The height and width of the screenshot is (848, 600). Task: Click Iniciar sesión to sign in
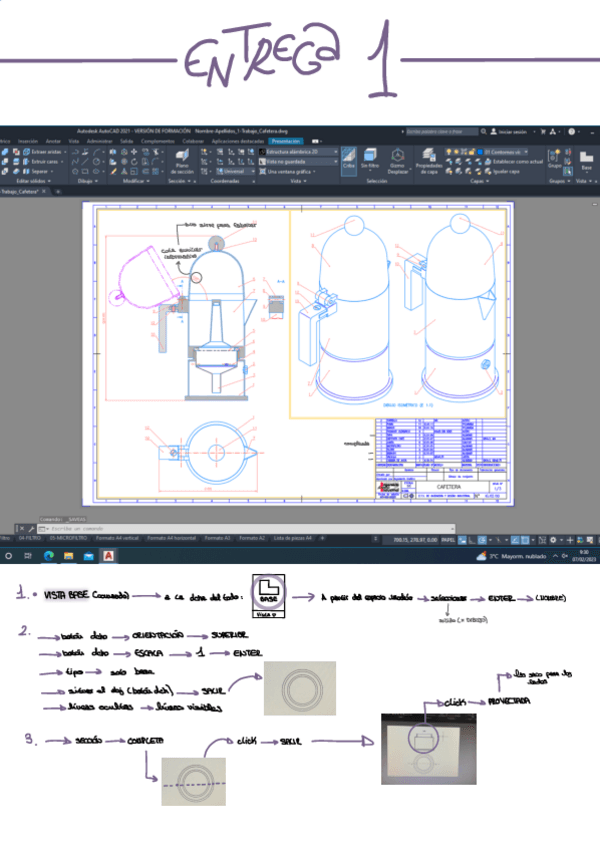(511, 131)
